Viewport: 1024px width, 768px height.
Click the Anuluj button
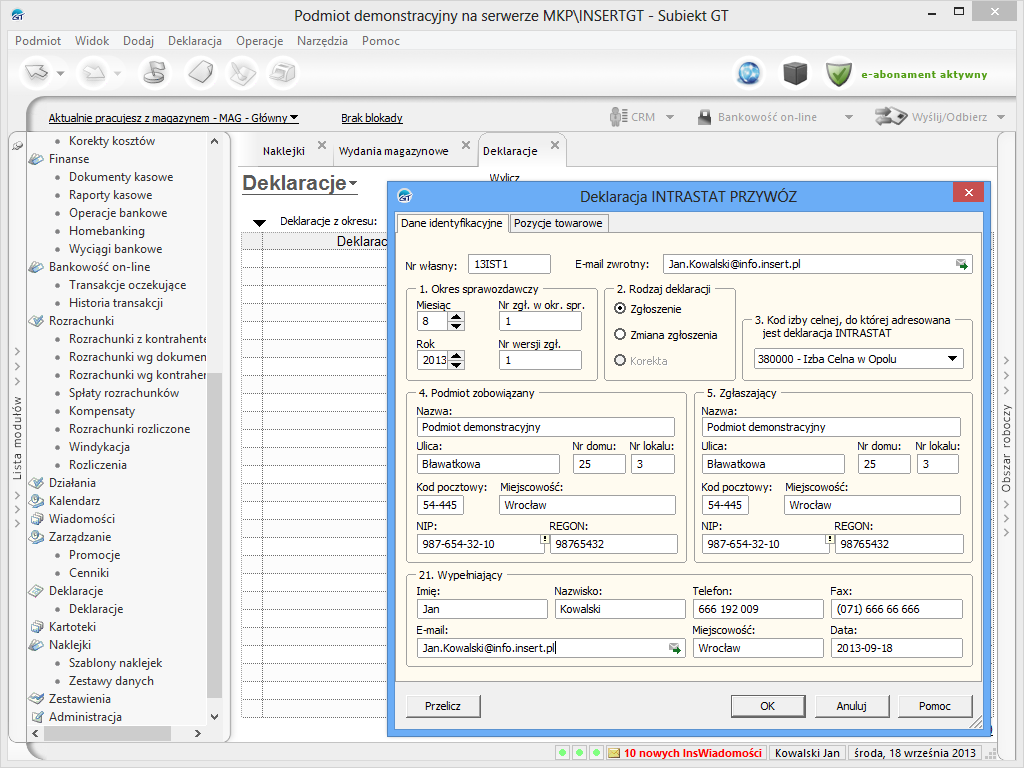pos(851,706)
